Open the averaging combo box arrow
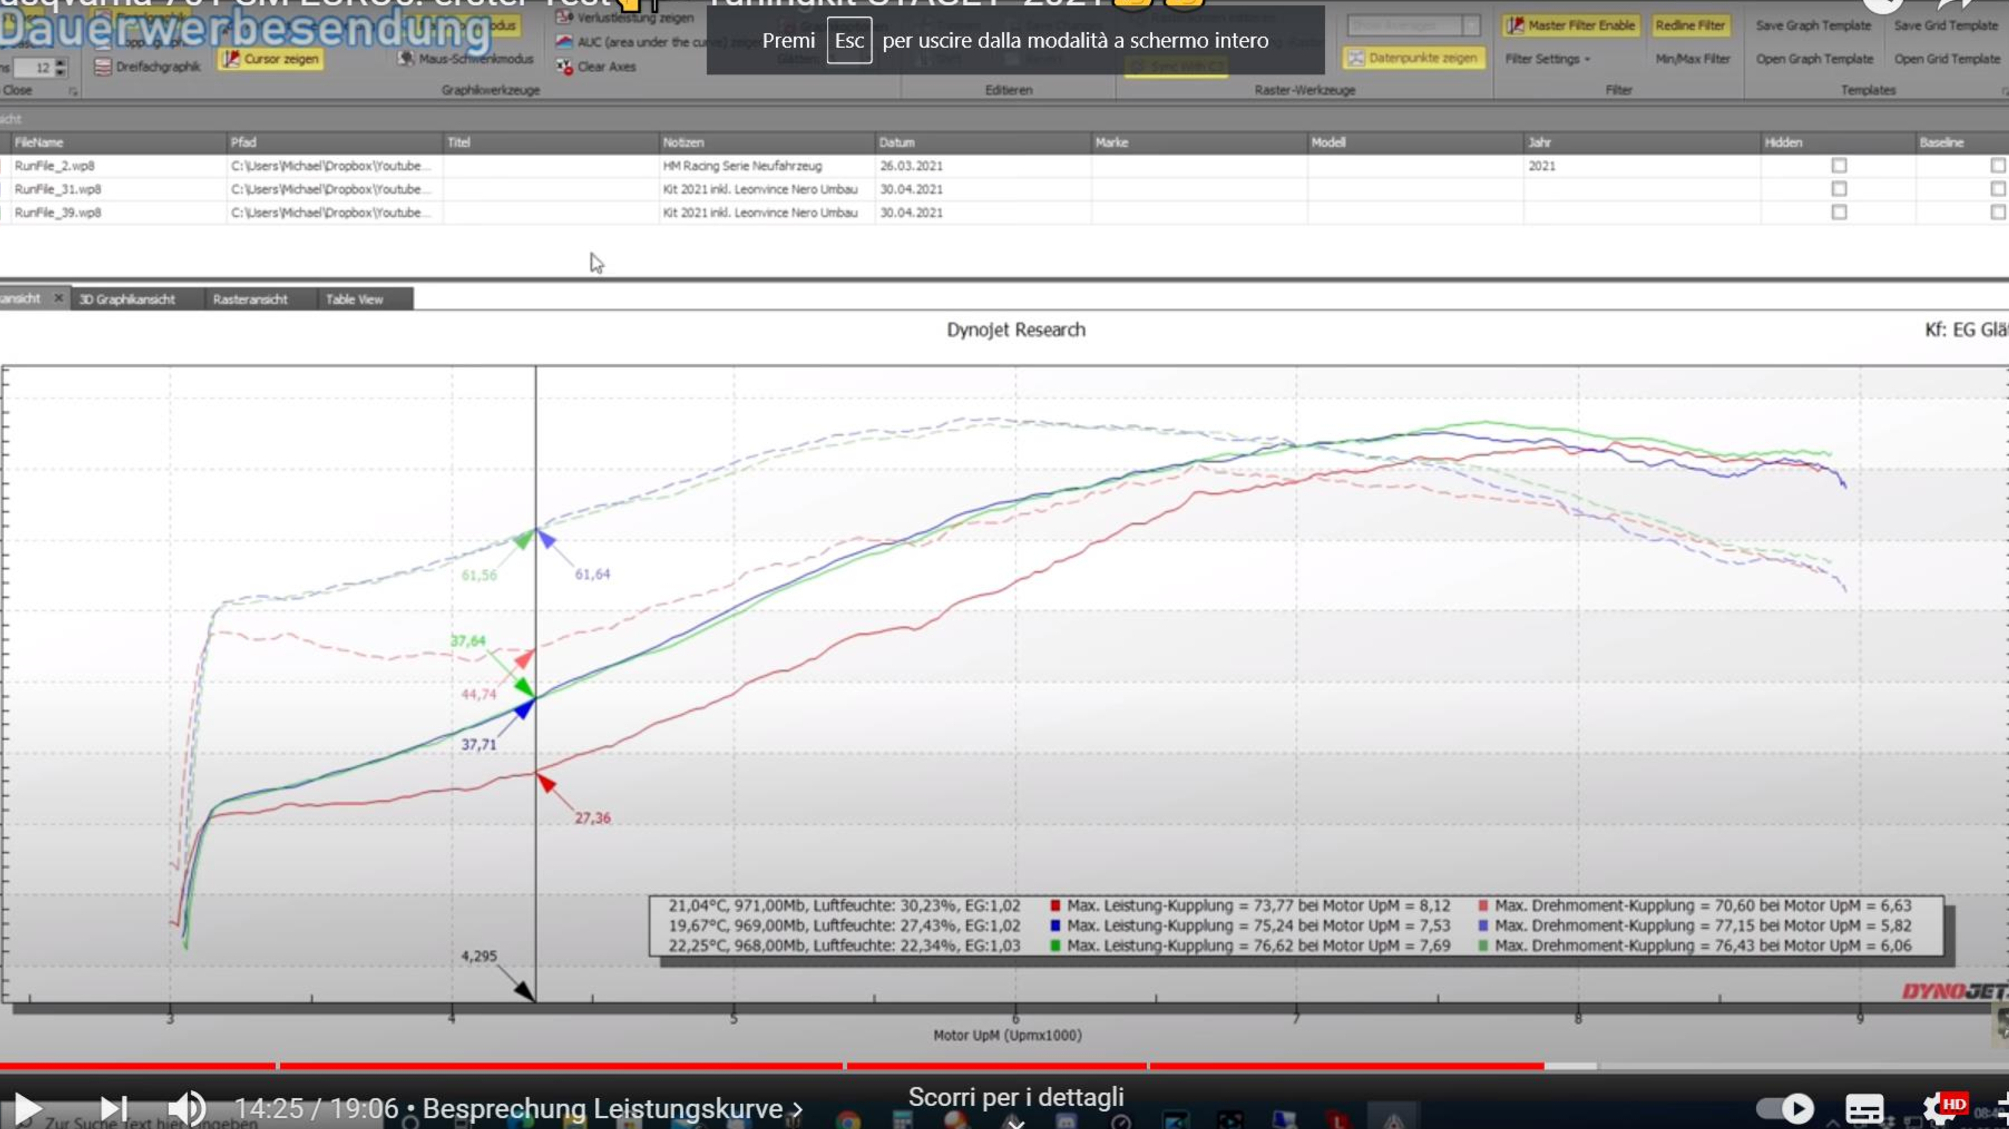The image size is (2009, 1129). 1471,25
